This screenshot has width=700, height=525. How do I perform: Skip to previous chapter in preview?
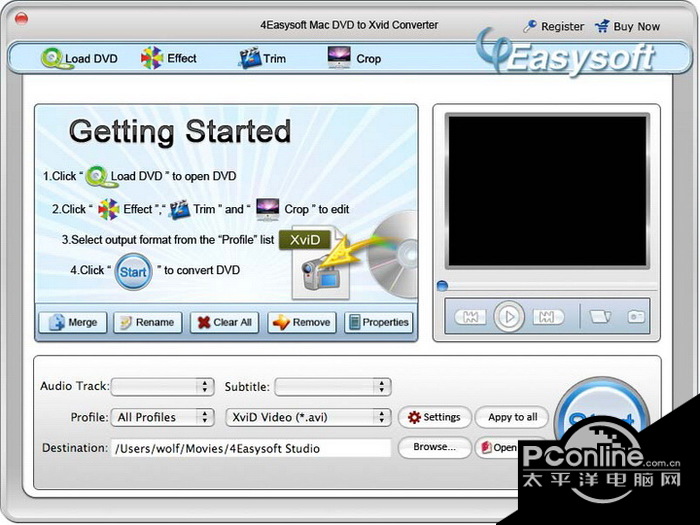pos(471,317)
